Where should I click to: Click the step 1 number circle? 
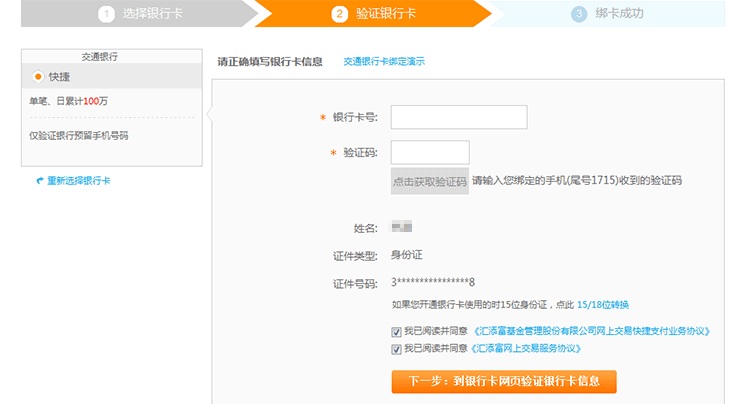click(x=106, y=14)
